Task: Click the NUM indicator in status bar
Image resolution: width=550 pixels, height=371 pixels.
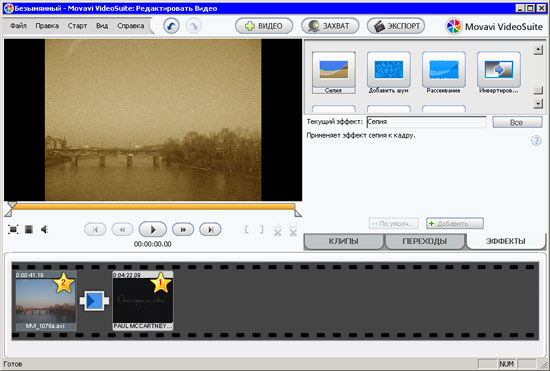Action: [x=507, y=364]
